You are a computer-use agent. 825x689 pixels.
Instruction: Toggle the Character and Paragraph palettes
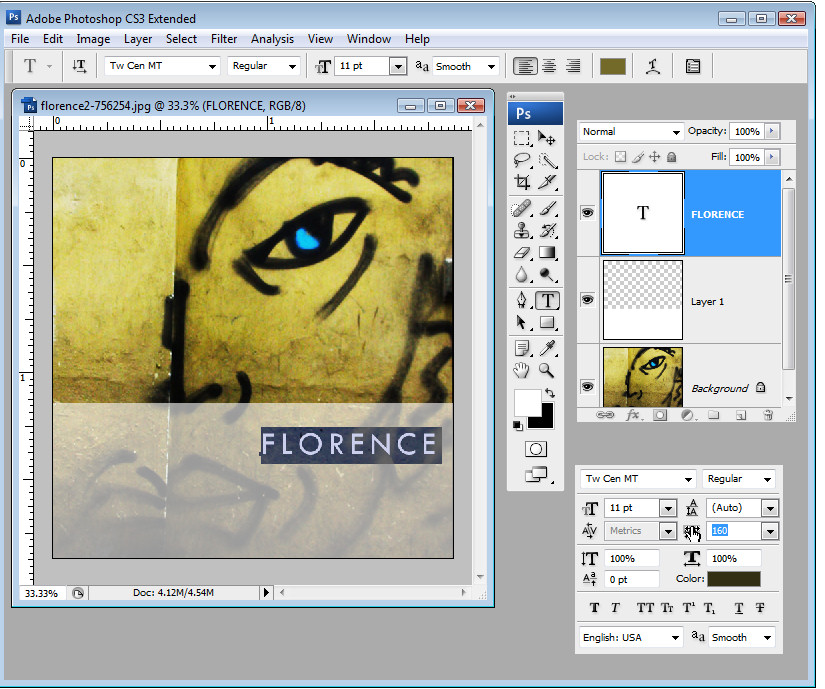point(693,66)
